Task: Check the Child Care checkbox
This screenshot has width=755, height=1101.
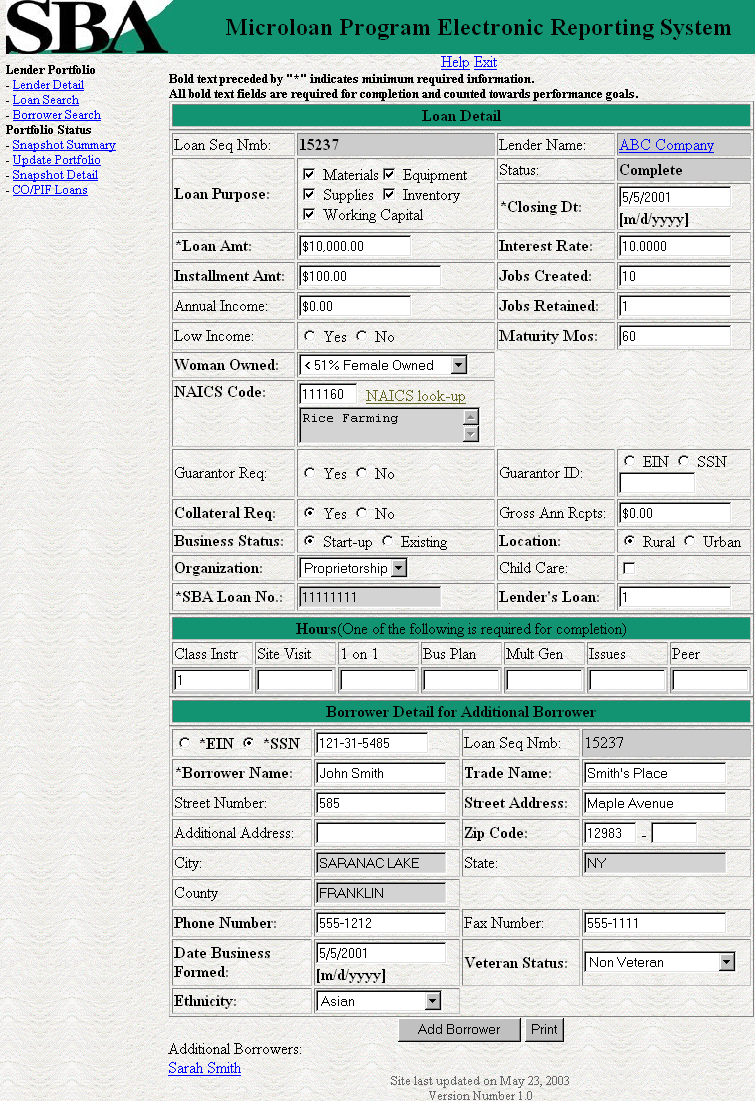Action: [x=629, y=567]
